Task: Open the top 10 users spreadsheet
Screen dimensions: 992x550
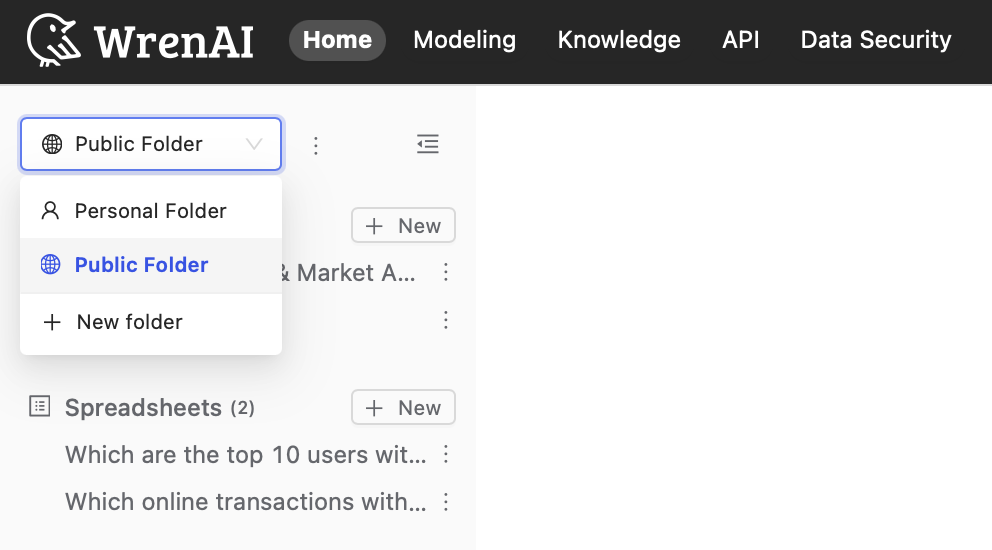Action: (245, 455)
